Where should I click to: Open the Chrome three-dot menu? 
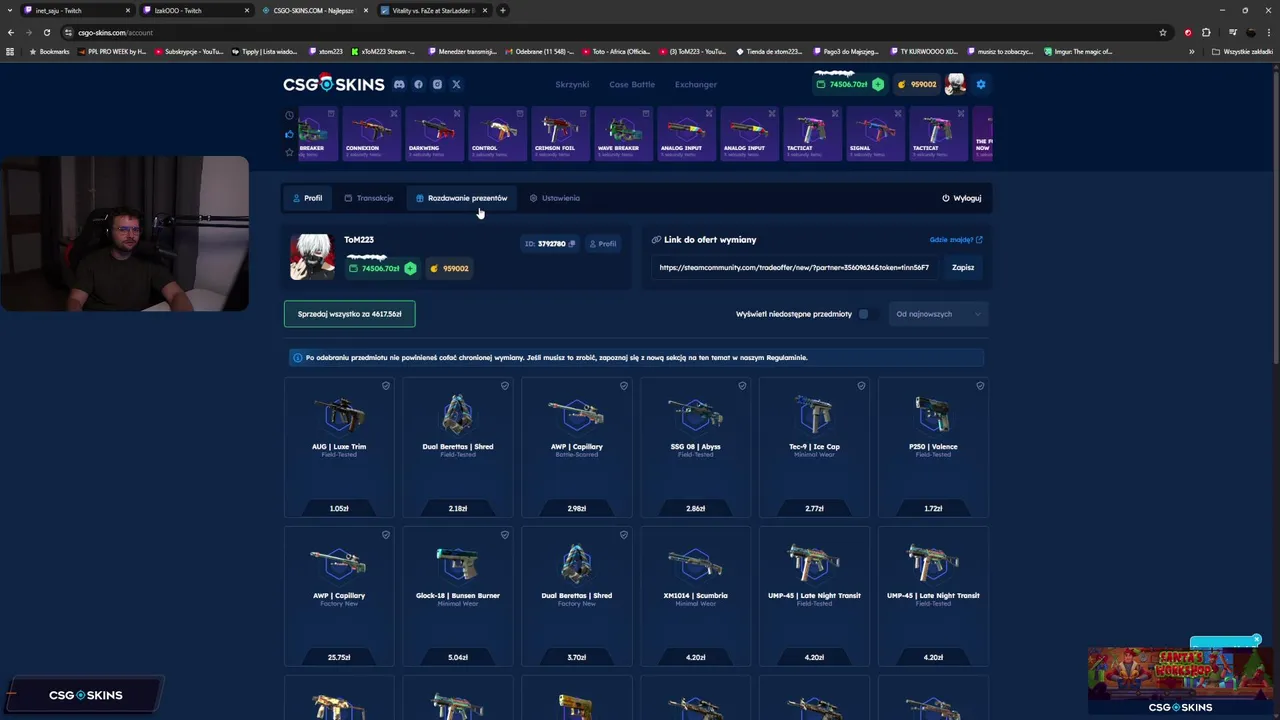1268,32
